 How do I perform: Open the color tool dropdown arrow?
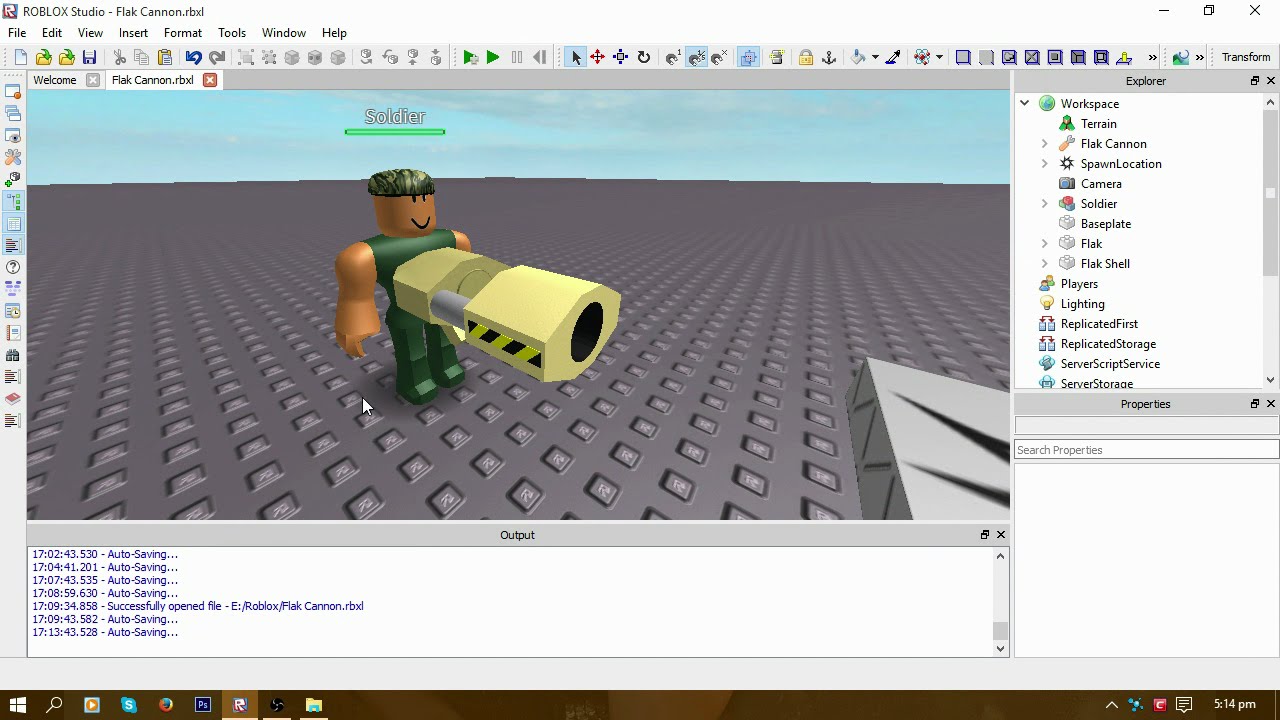875,58
